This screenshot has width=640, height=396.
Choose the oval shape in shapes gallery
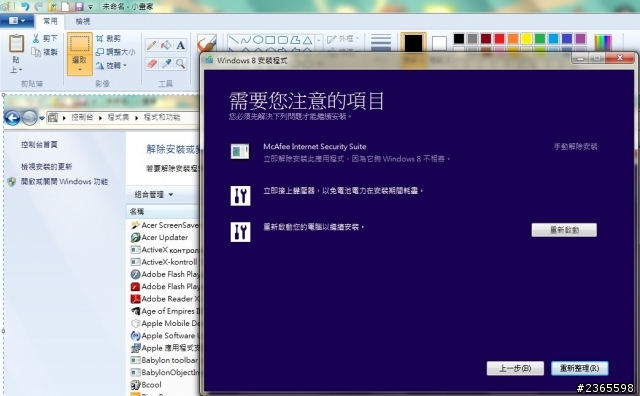pos(258,40)
